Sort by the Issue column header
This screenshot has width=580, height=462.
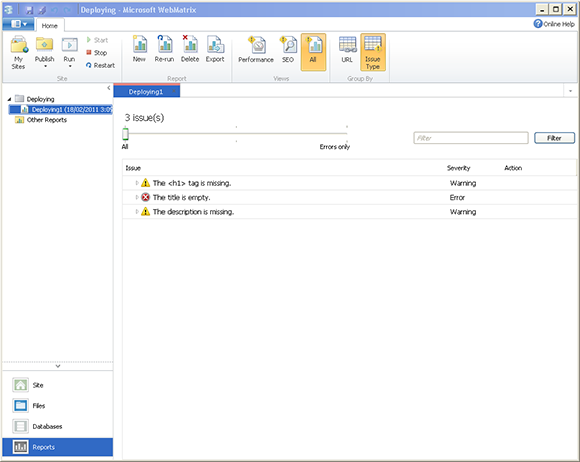(133, 168)
